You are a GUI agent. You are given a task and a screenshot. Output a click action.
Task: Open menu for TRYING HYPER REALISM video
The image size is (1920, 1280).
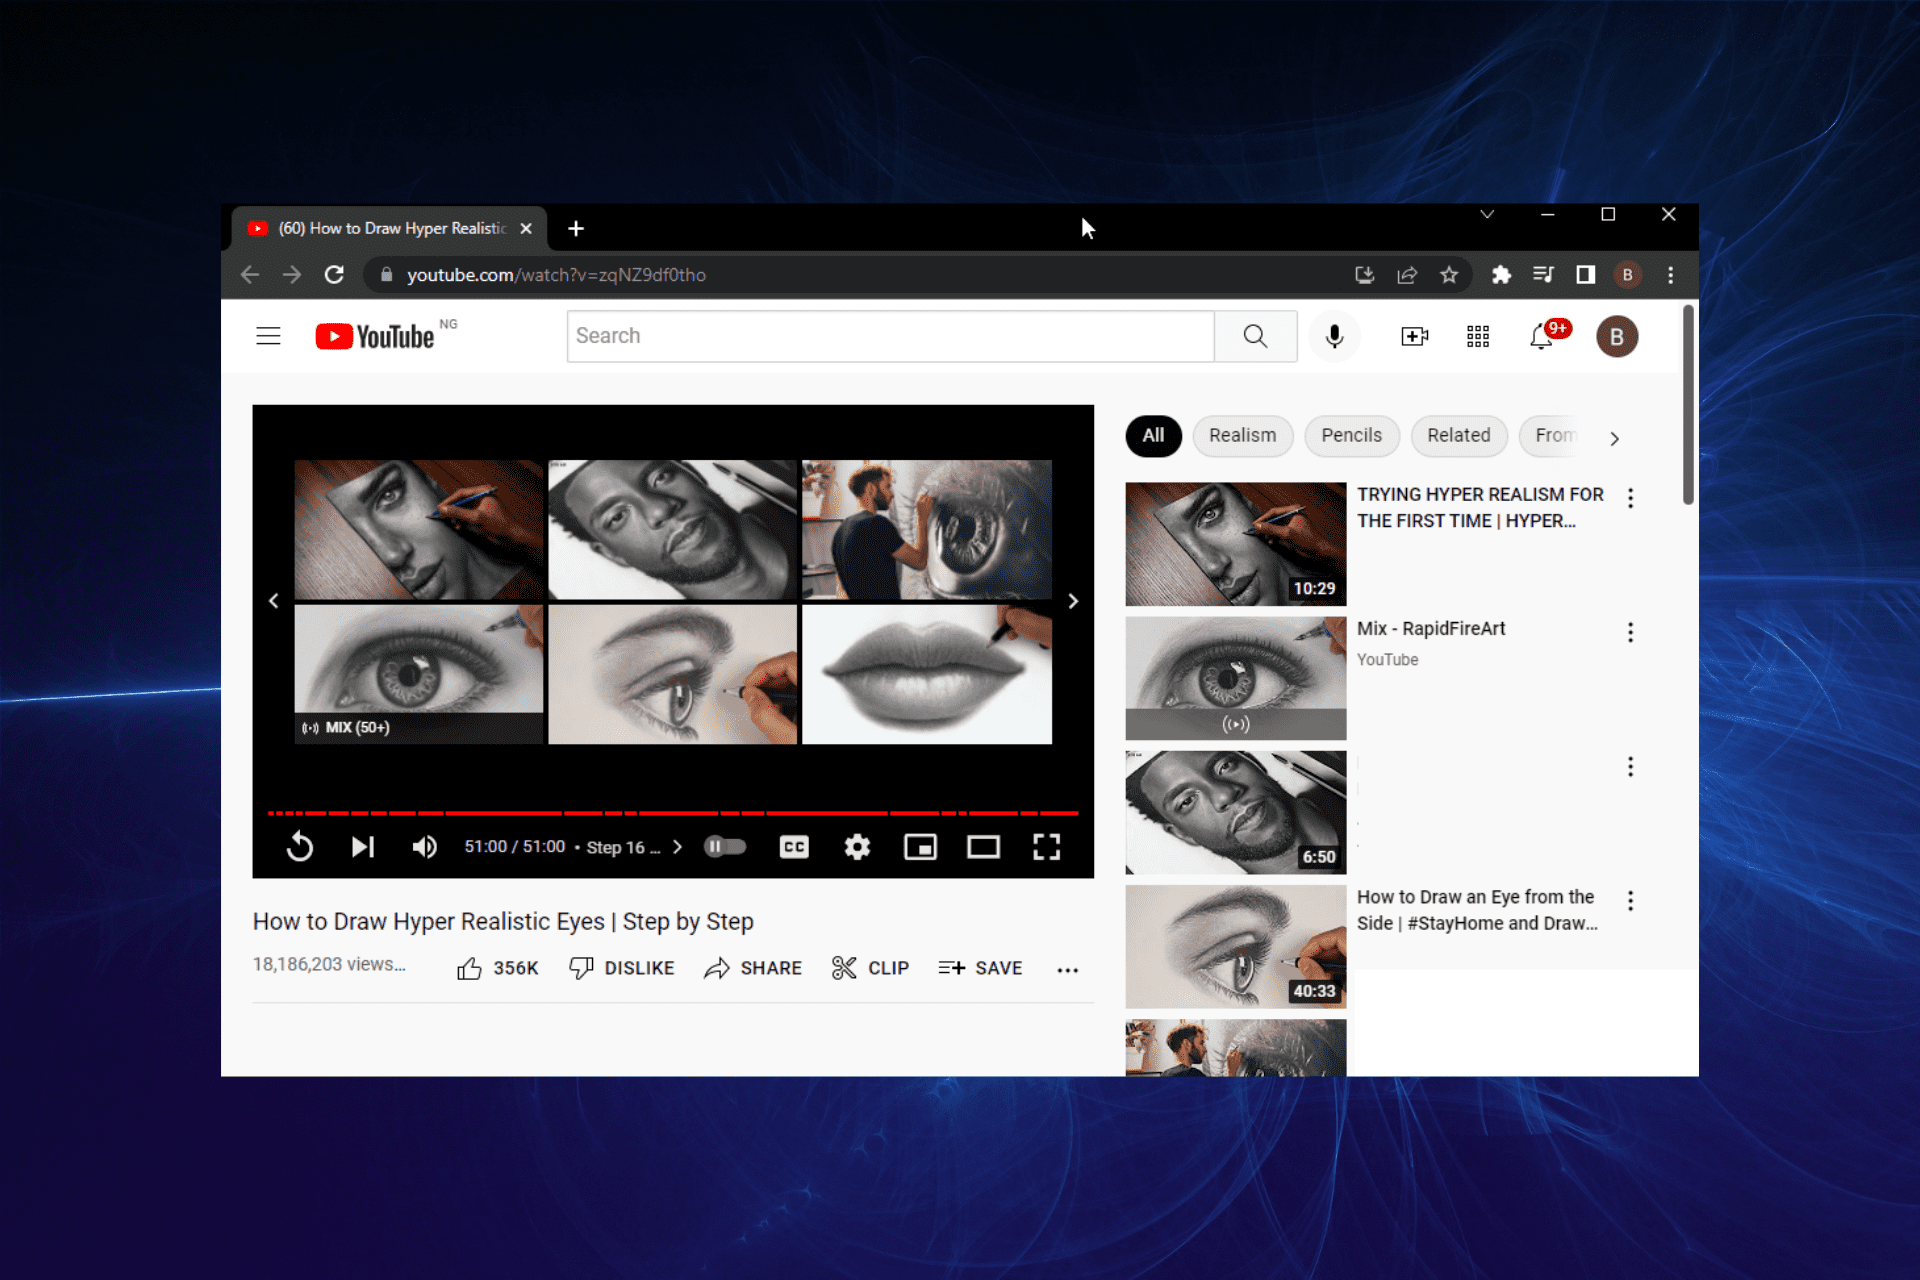click(x=1630, y=498)
